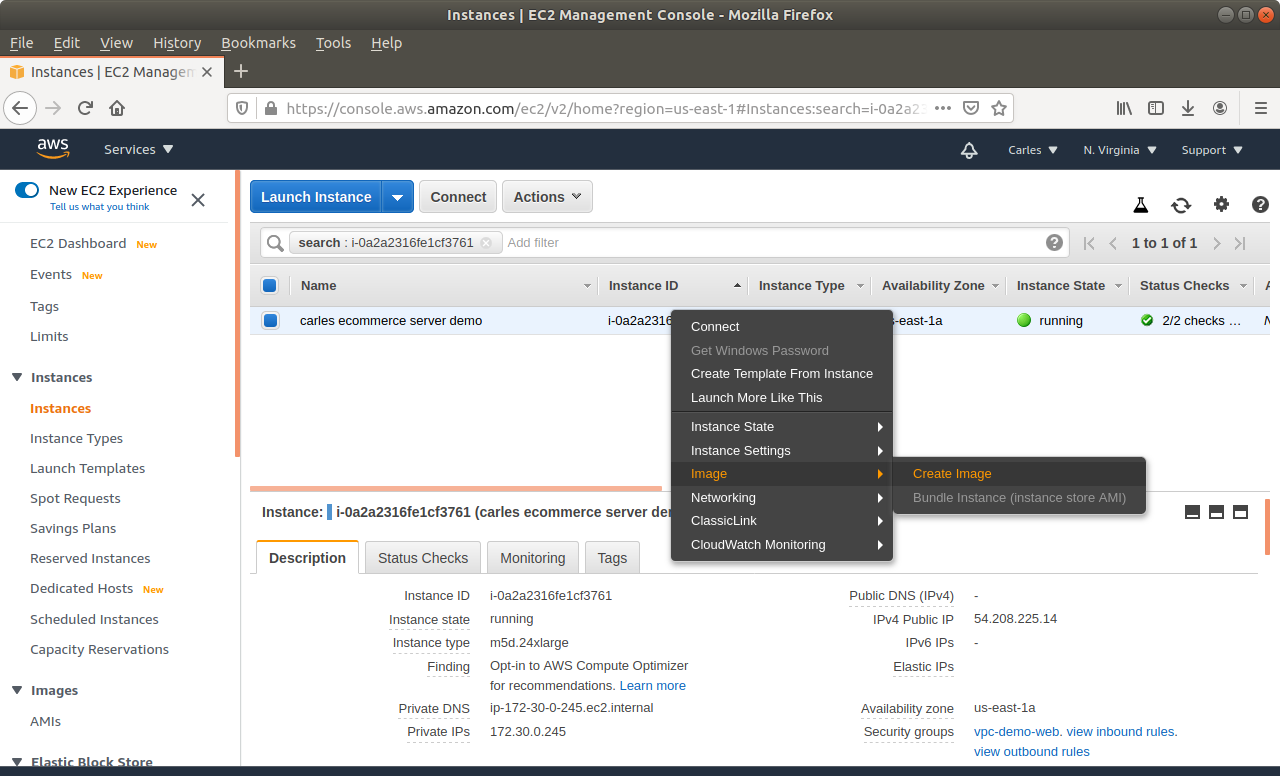Go to last page of results

pos(1240,243)
